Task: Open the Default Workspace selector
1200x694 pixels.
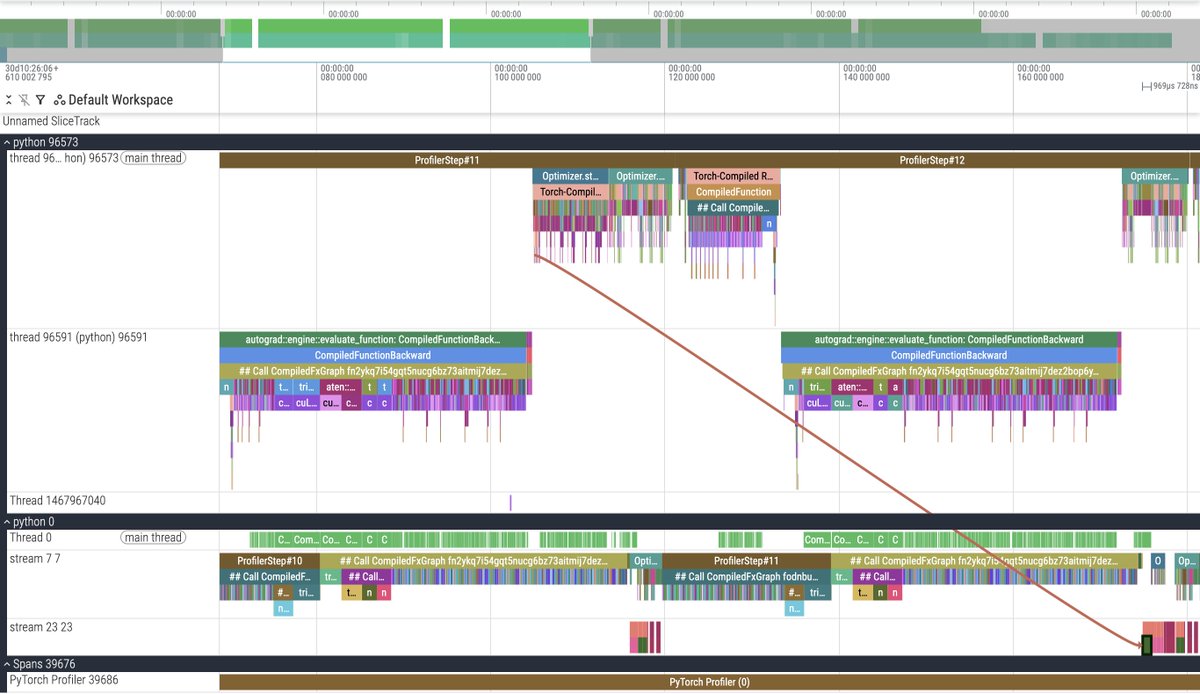Action: click(x=113, y=100)
